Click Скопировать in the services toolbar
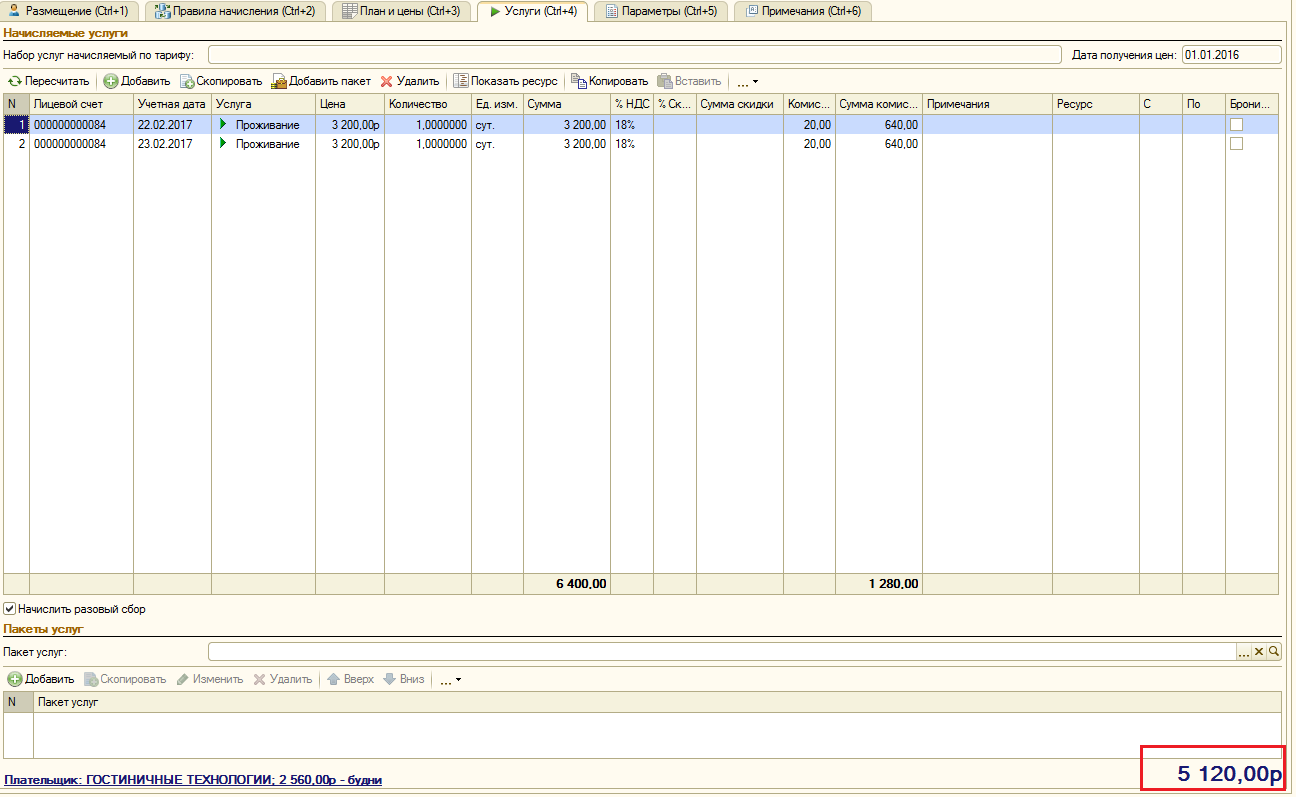 [x=221, y=81]
